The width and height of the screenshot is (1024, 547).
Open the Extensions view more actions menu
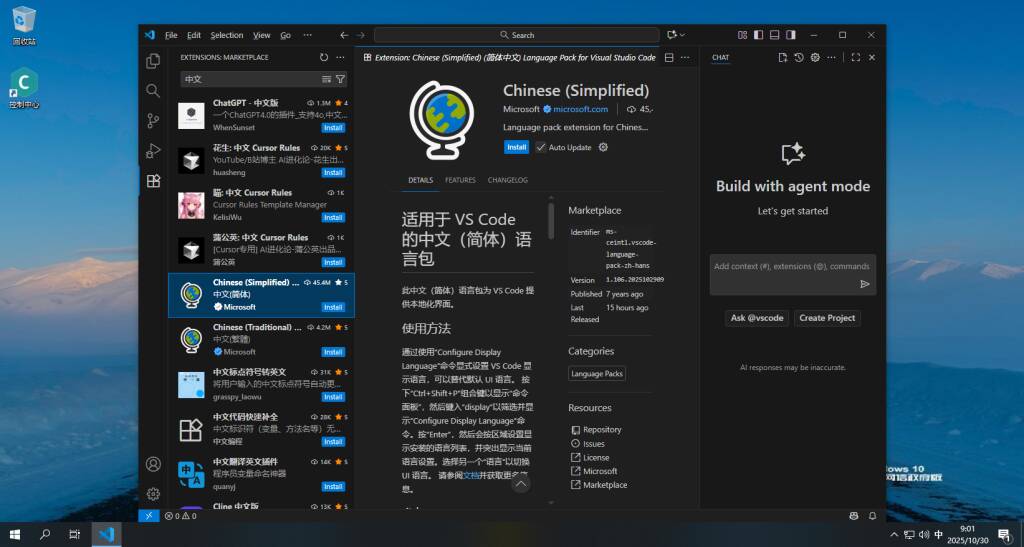[x=340, y=58]
